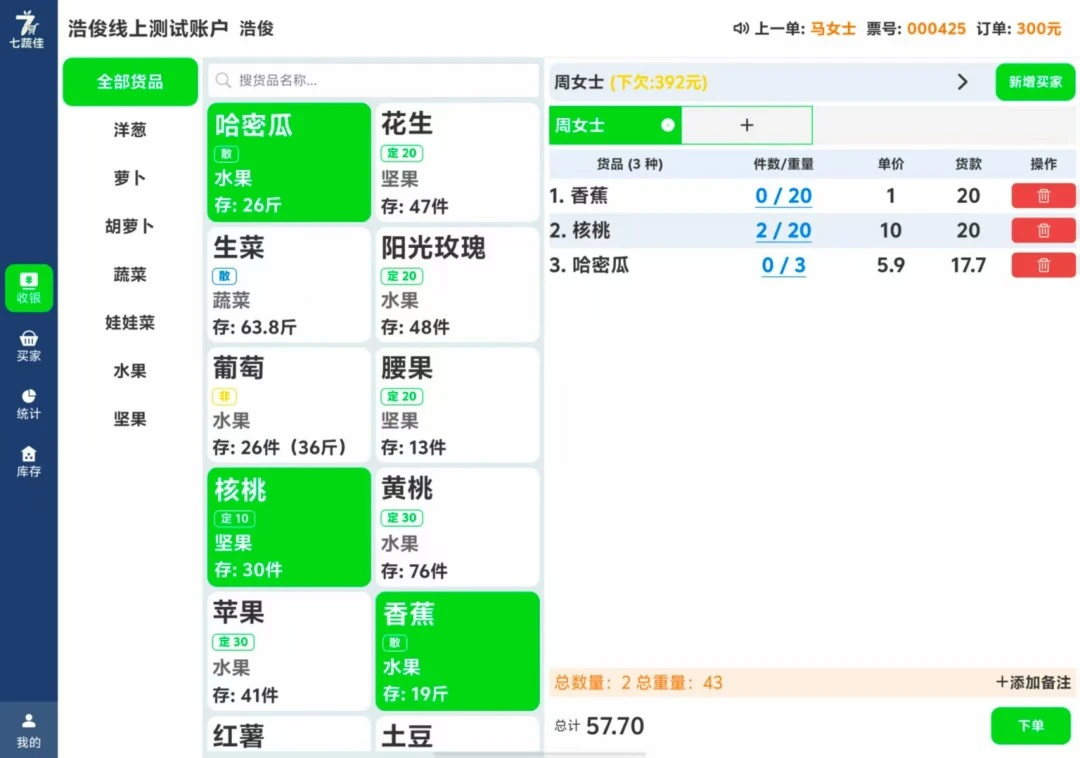1080x758 pixels.
Task: Toggle selection of the 哈密瓜 product card
Action: tap(288, 163)
